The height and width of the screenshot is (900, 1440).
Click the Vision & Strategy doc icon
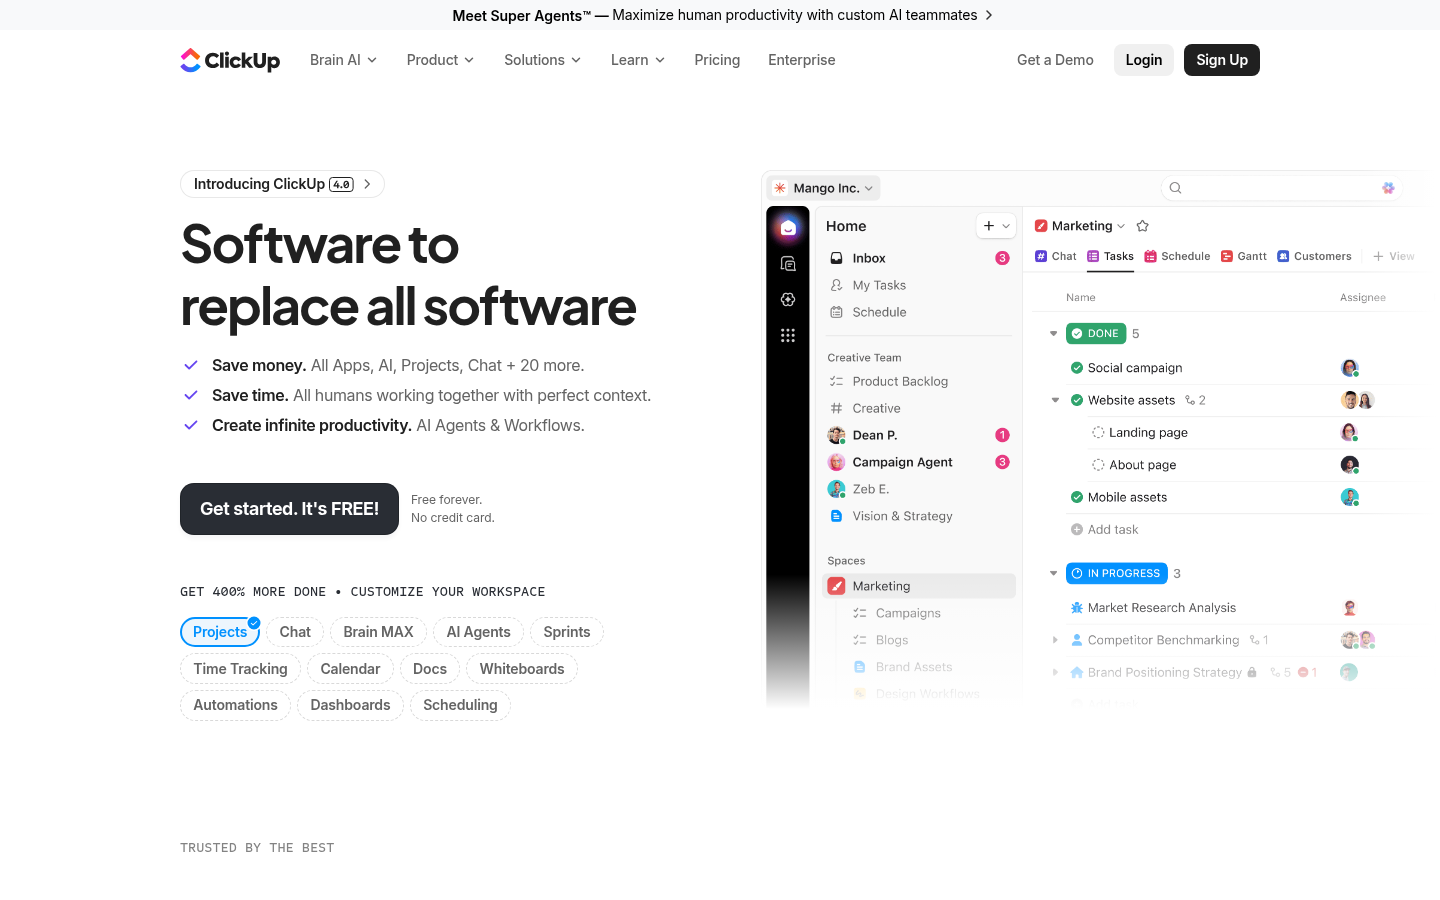(837, 516)
